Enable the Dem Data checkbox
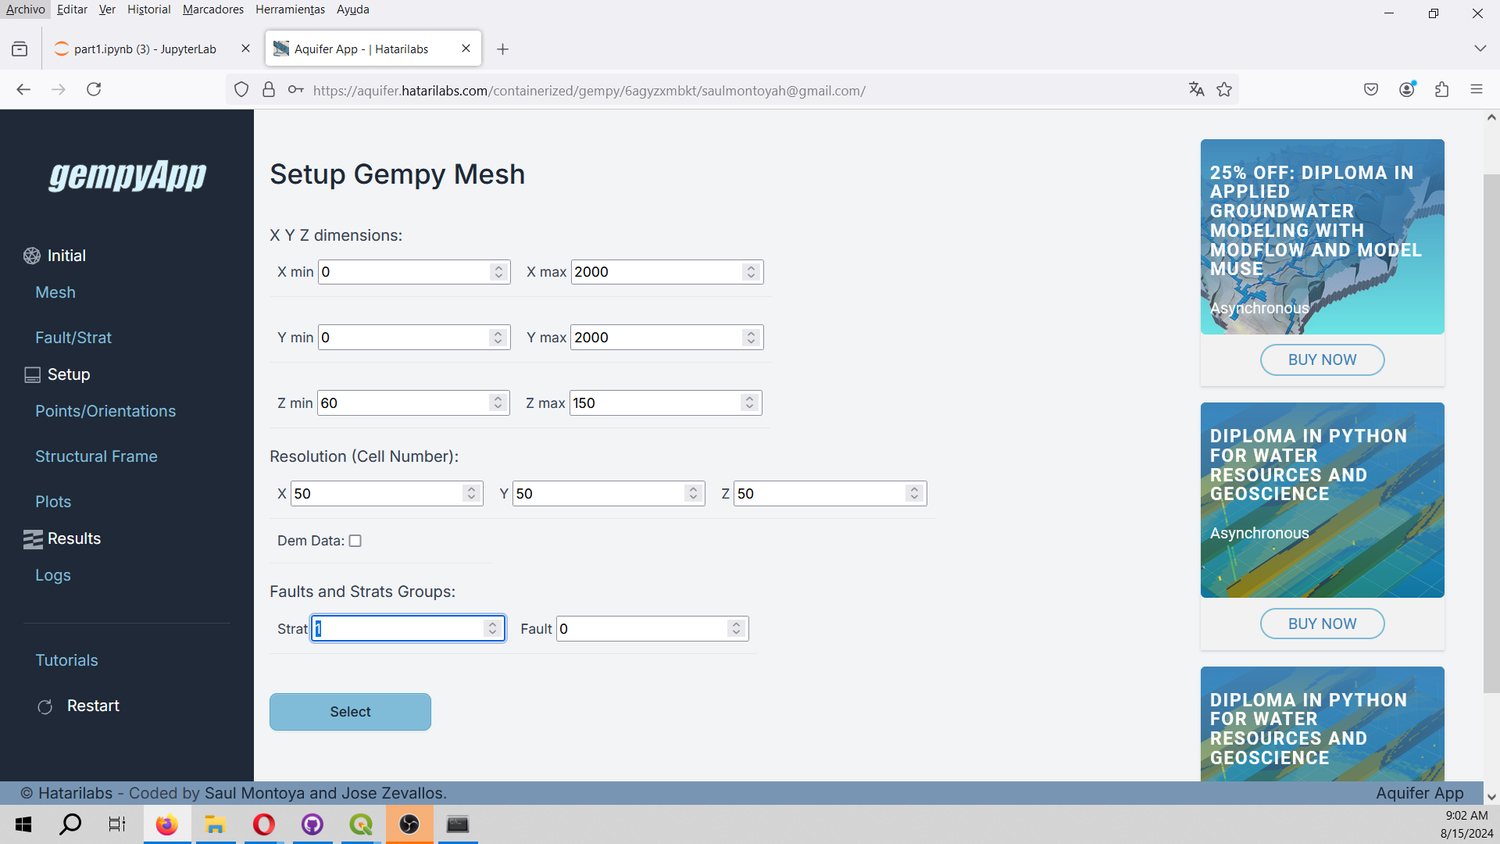Image resolution: width=1500 pixels, height=844 pixels. click(355, 540)
